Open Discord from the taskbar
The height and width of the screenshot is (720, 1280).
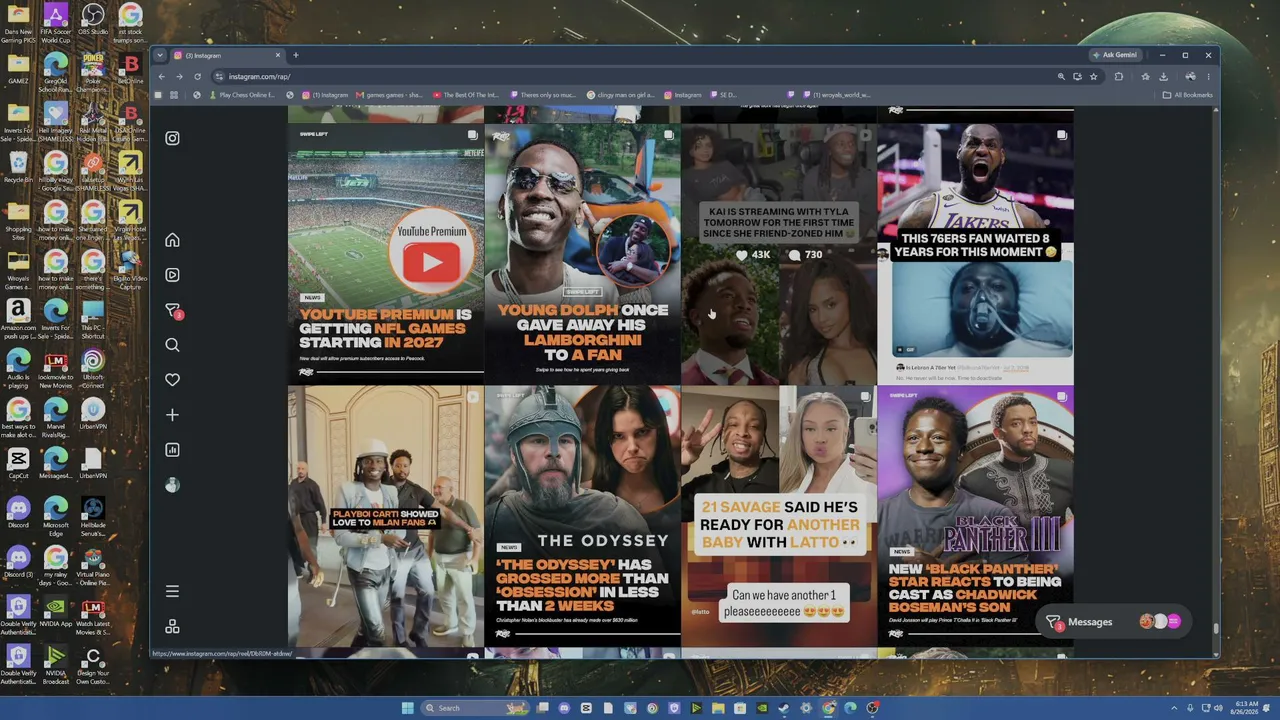click(564, 708)
